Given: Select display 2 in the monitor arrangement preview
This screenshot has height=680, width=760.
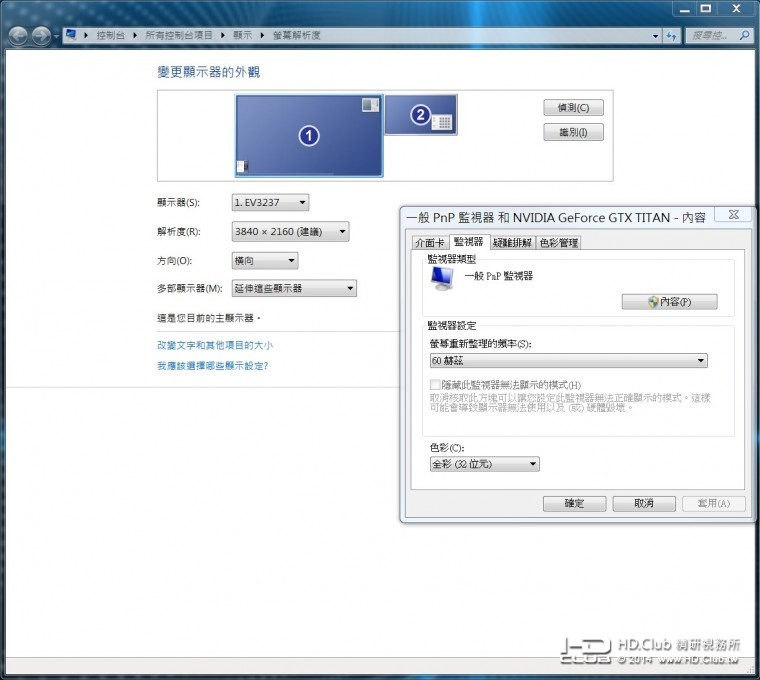Looking at the screenshot, I should point(421,115).
